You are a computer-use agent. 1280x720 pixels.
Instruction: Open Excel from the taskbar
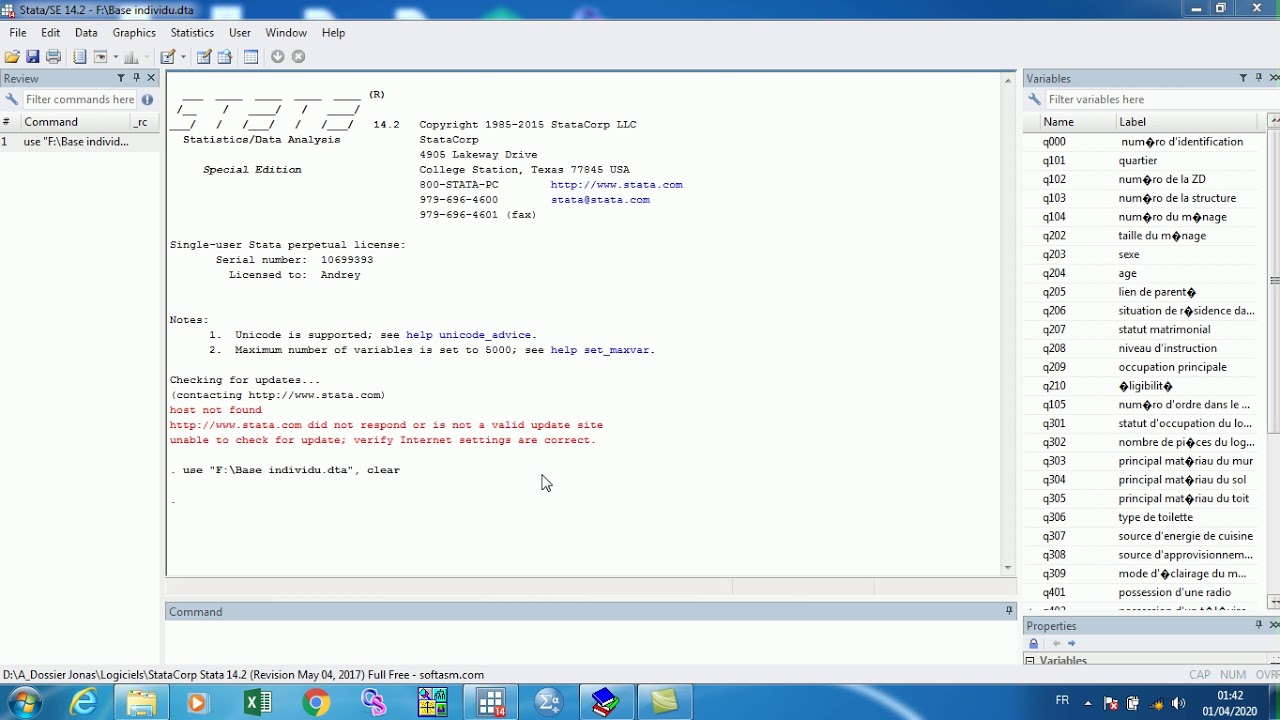coord(258,703)
